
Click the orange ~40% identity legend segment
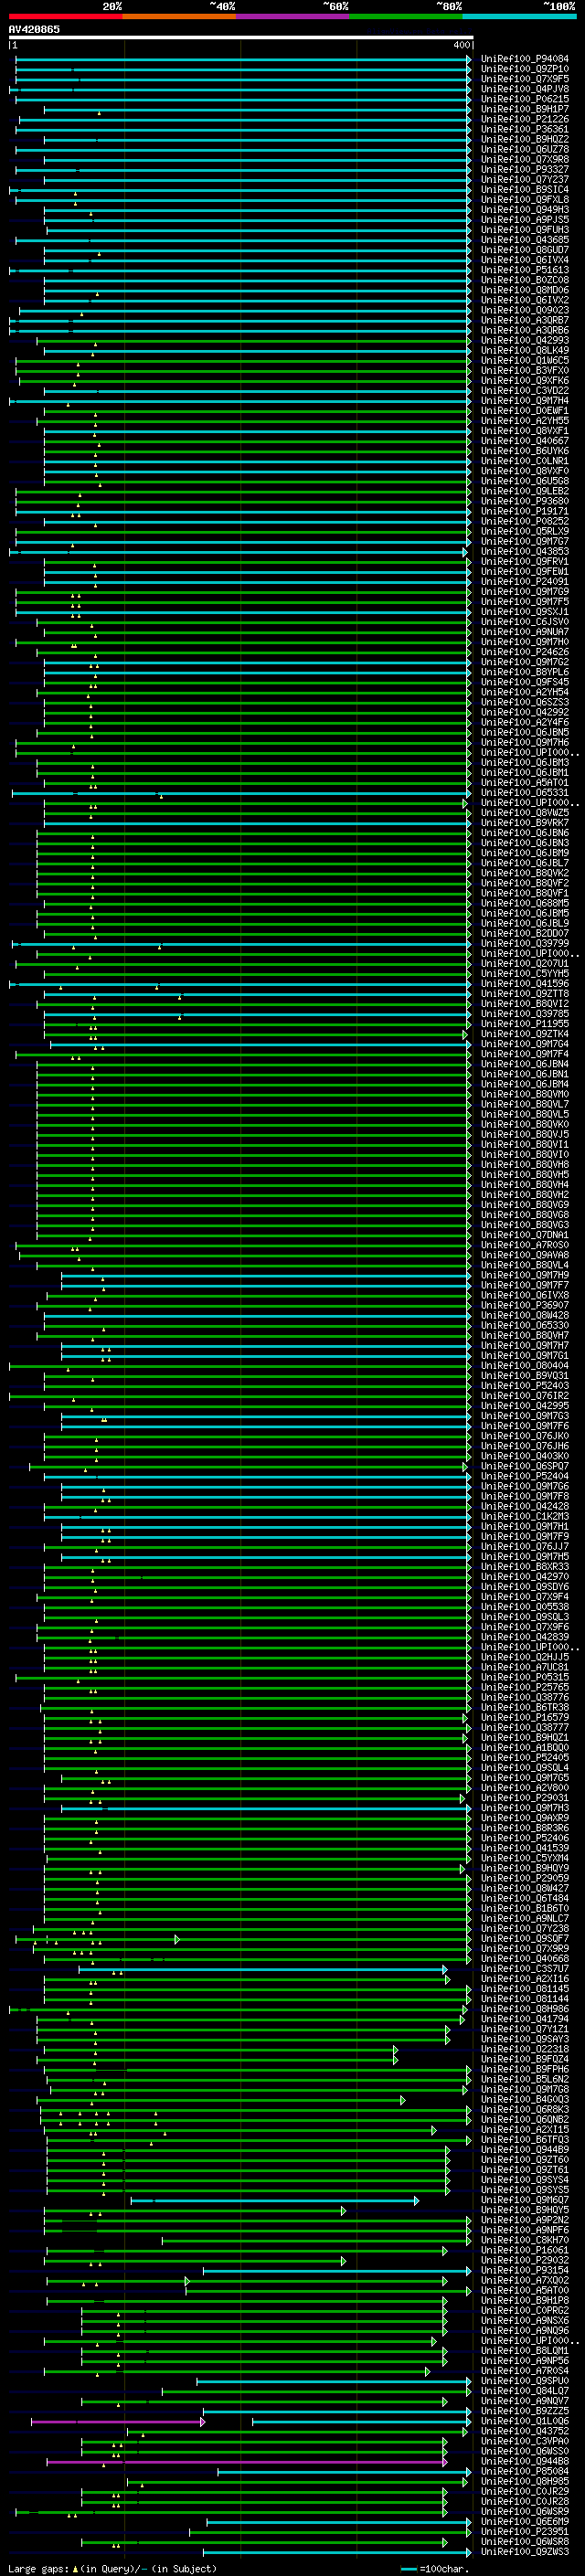pos(179,16)
